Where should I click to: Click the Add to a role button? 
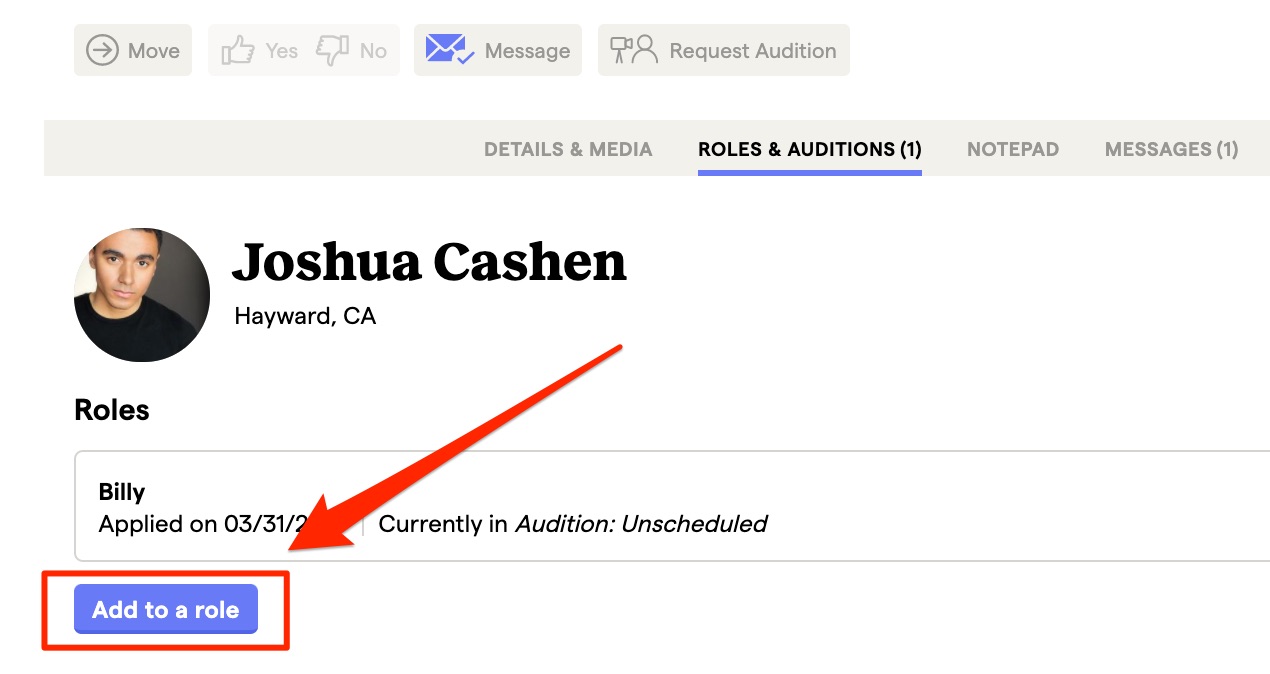tap(166, 610)
